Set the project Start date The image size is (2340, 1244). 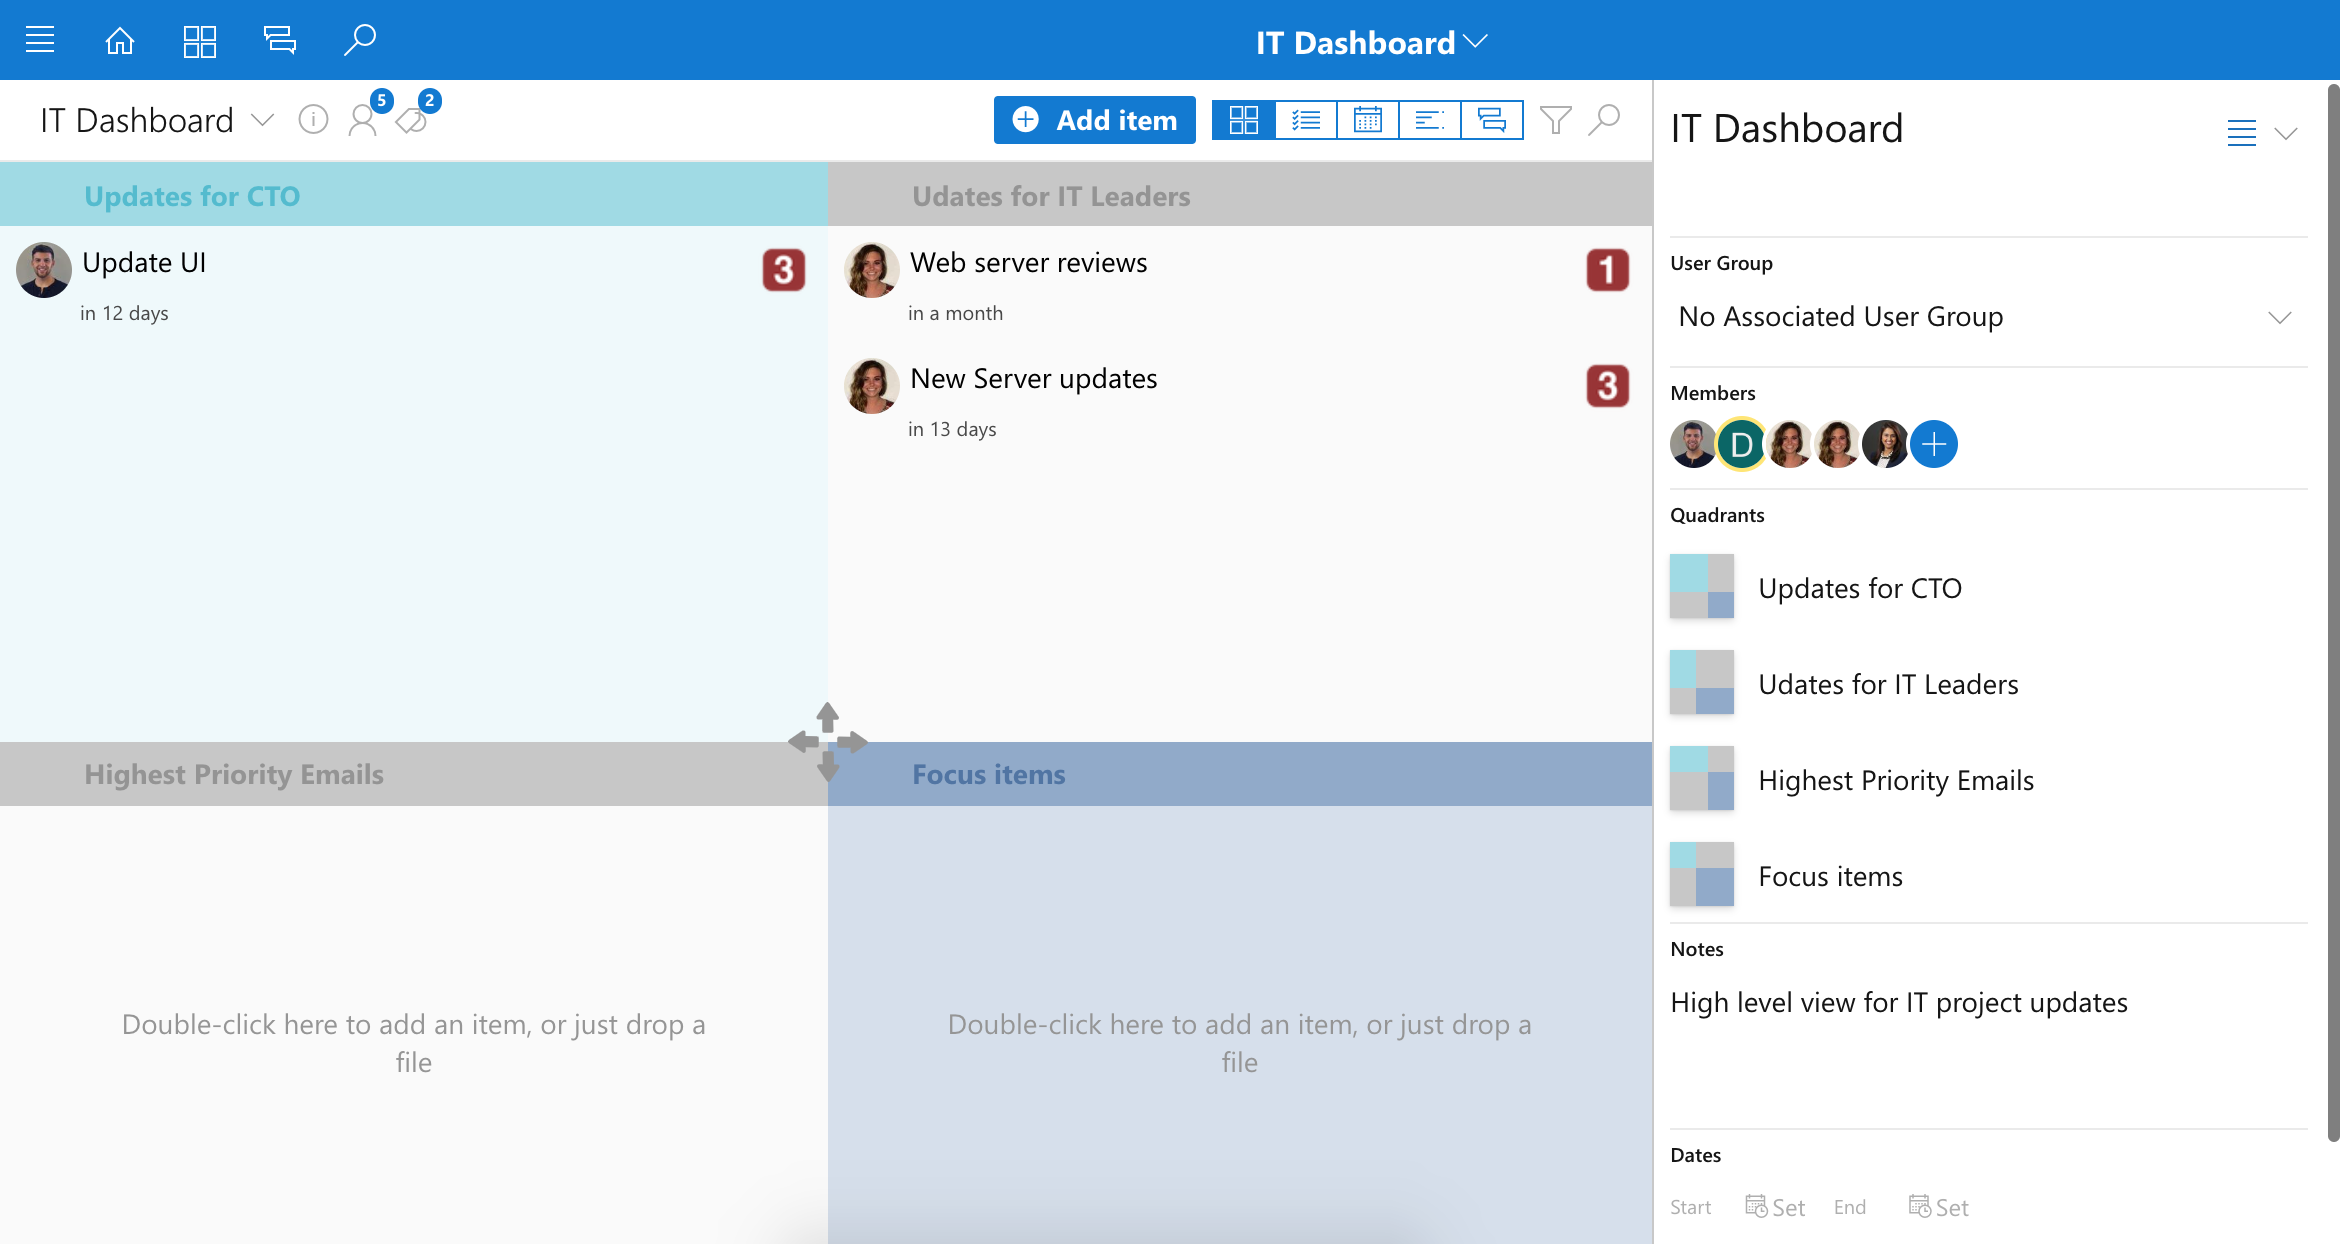pyautogui.click(x=1775, y=1207)
